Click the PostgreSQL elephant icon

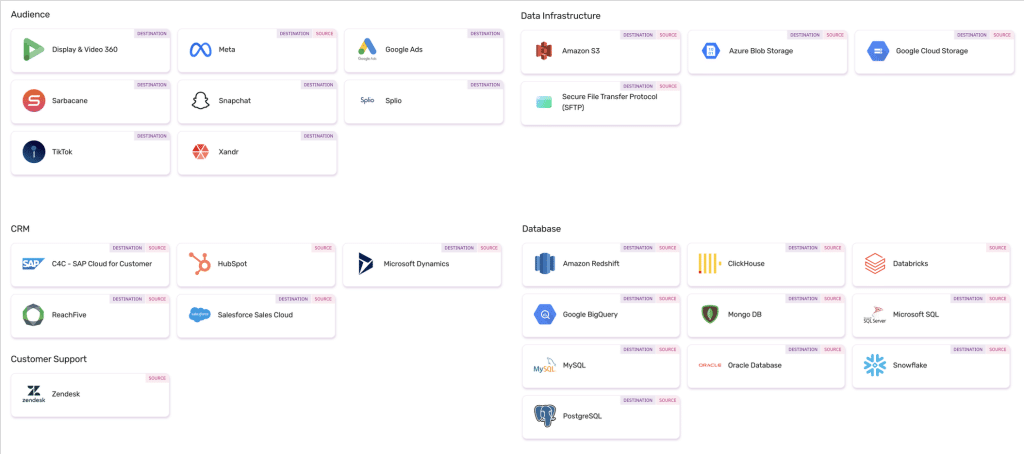pos(544,416)
